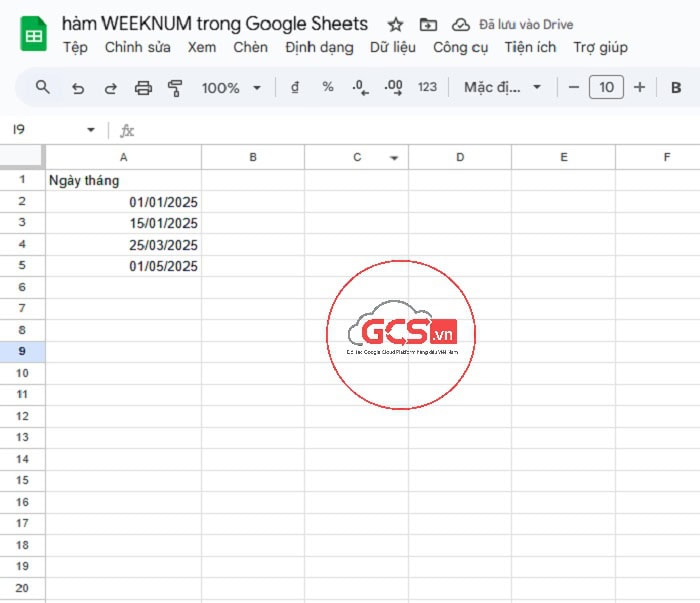Open the Chèn menu

point(250,47)
